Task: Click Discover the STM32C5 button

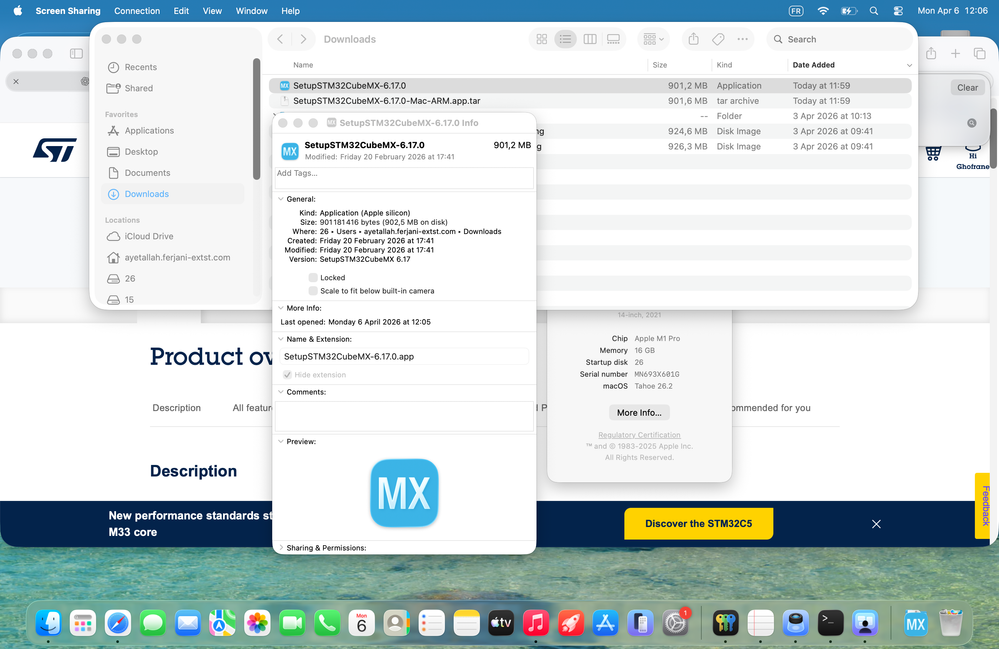Action: click(698, 524)
